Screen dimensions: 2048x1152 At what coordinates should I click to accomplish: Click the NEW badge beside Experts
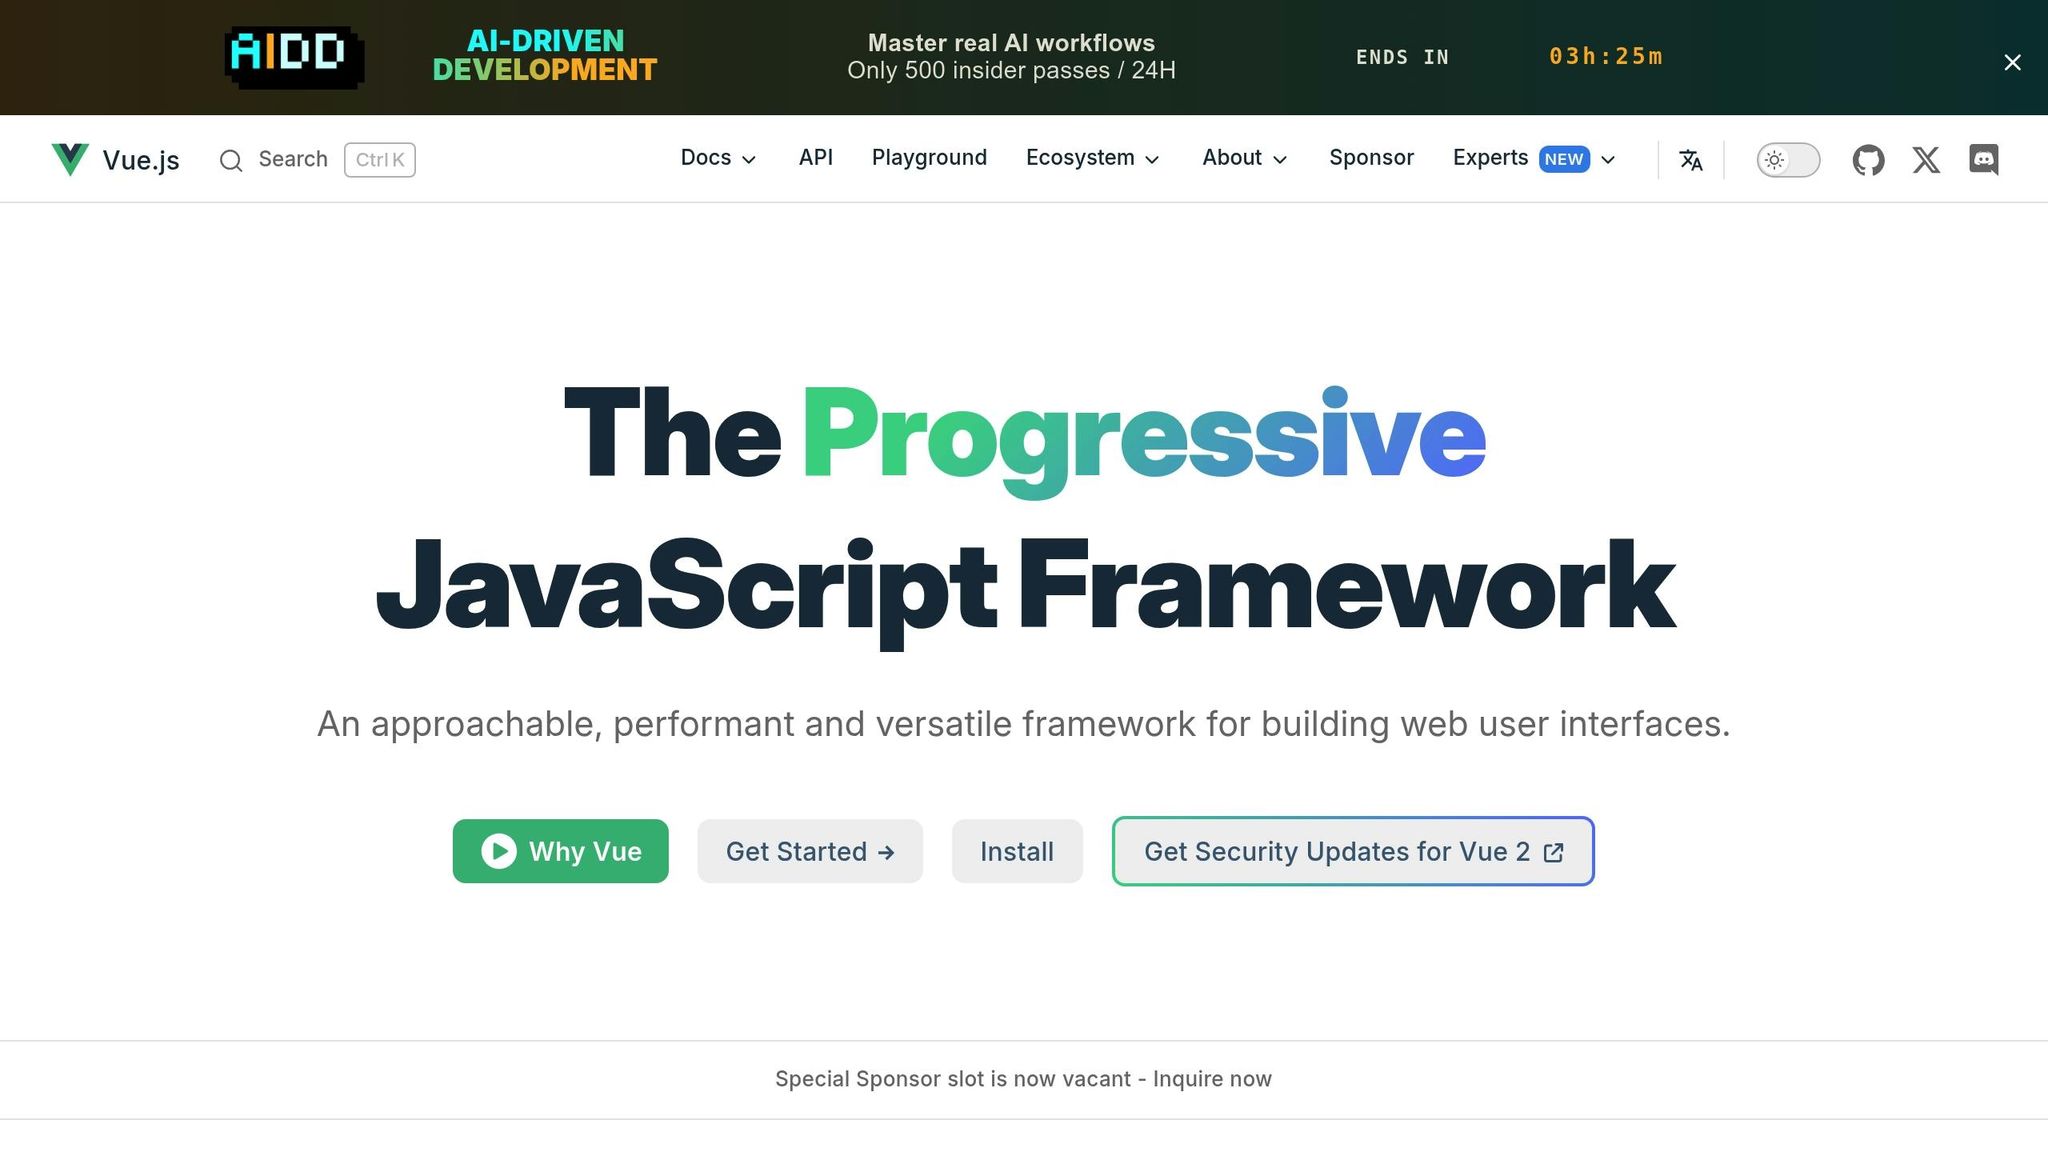(x=1564, y=159)
